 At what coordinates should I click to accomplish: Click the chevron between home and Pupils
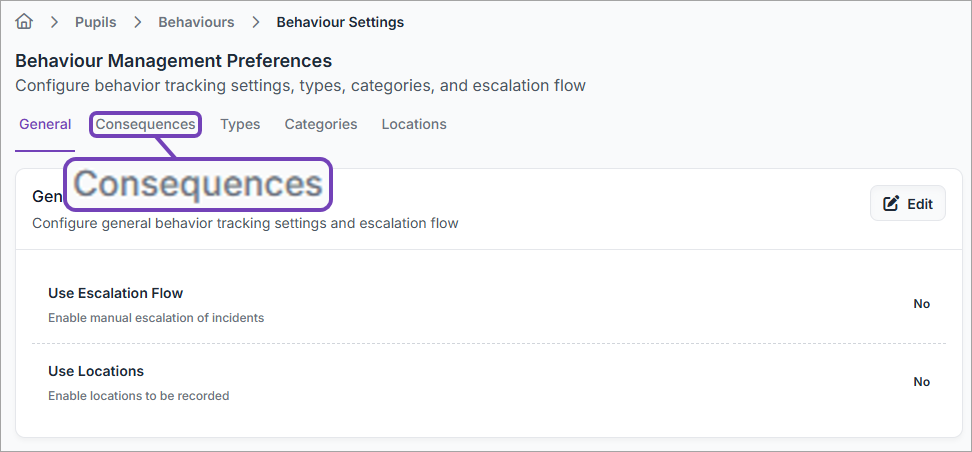pos(54,21)
